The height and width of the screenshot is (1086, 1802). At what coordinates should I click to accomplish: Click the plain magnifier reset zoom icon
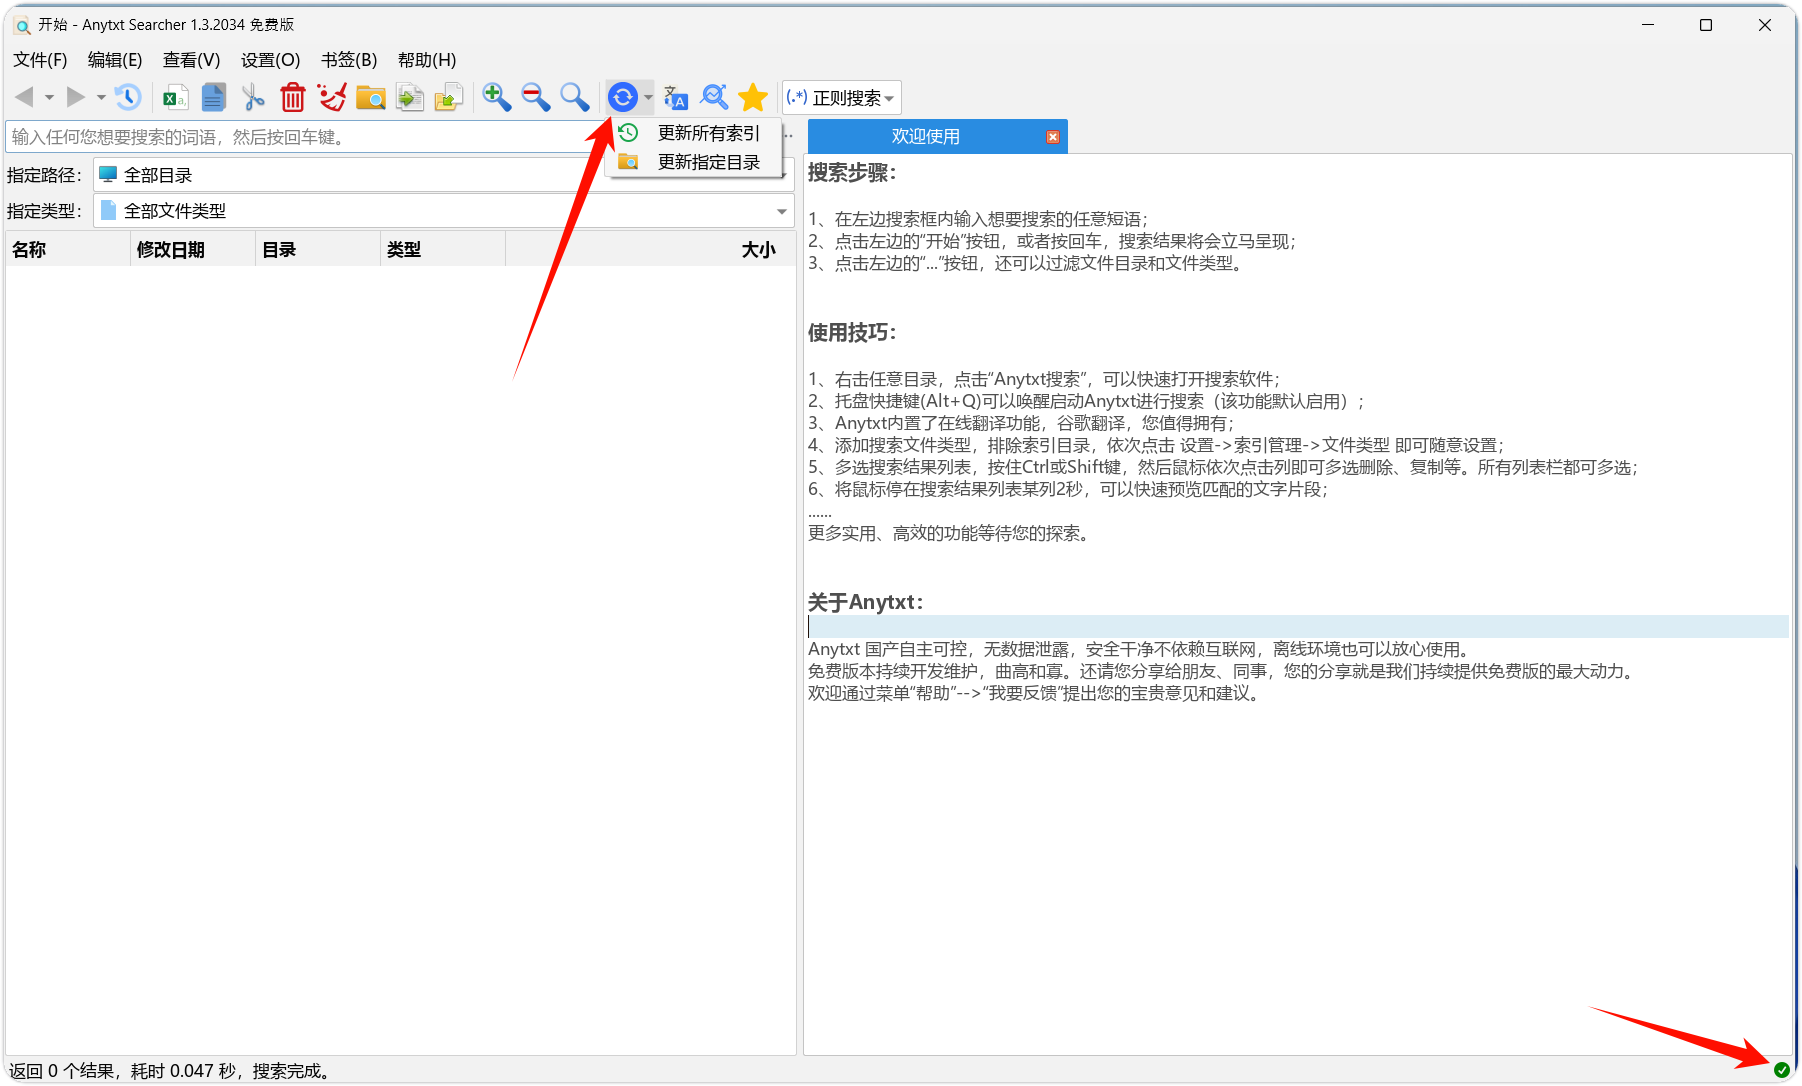point(574,97)
